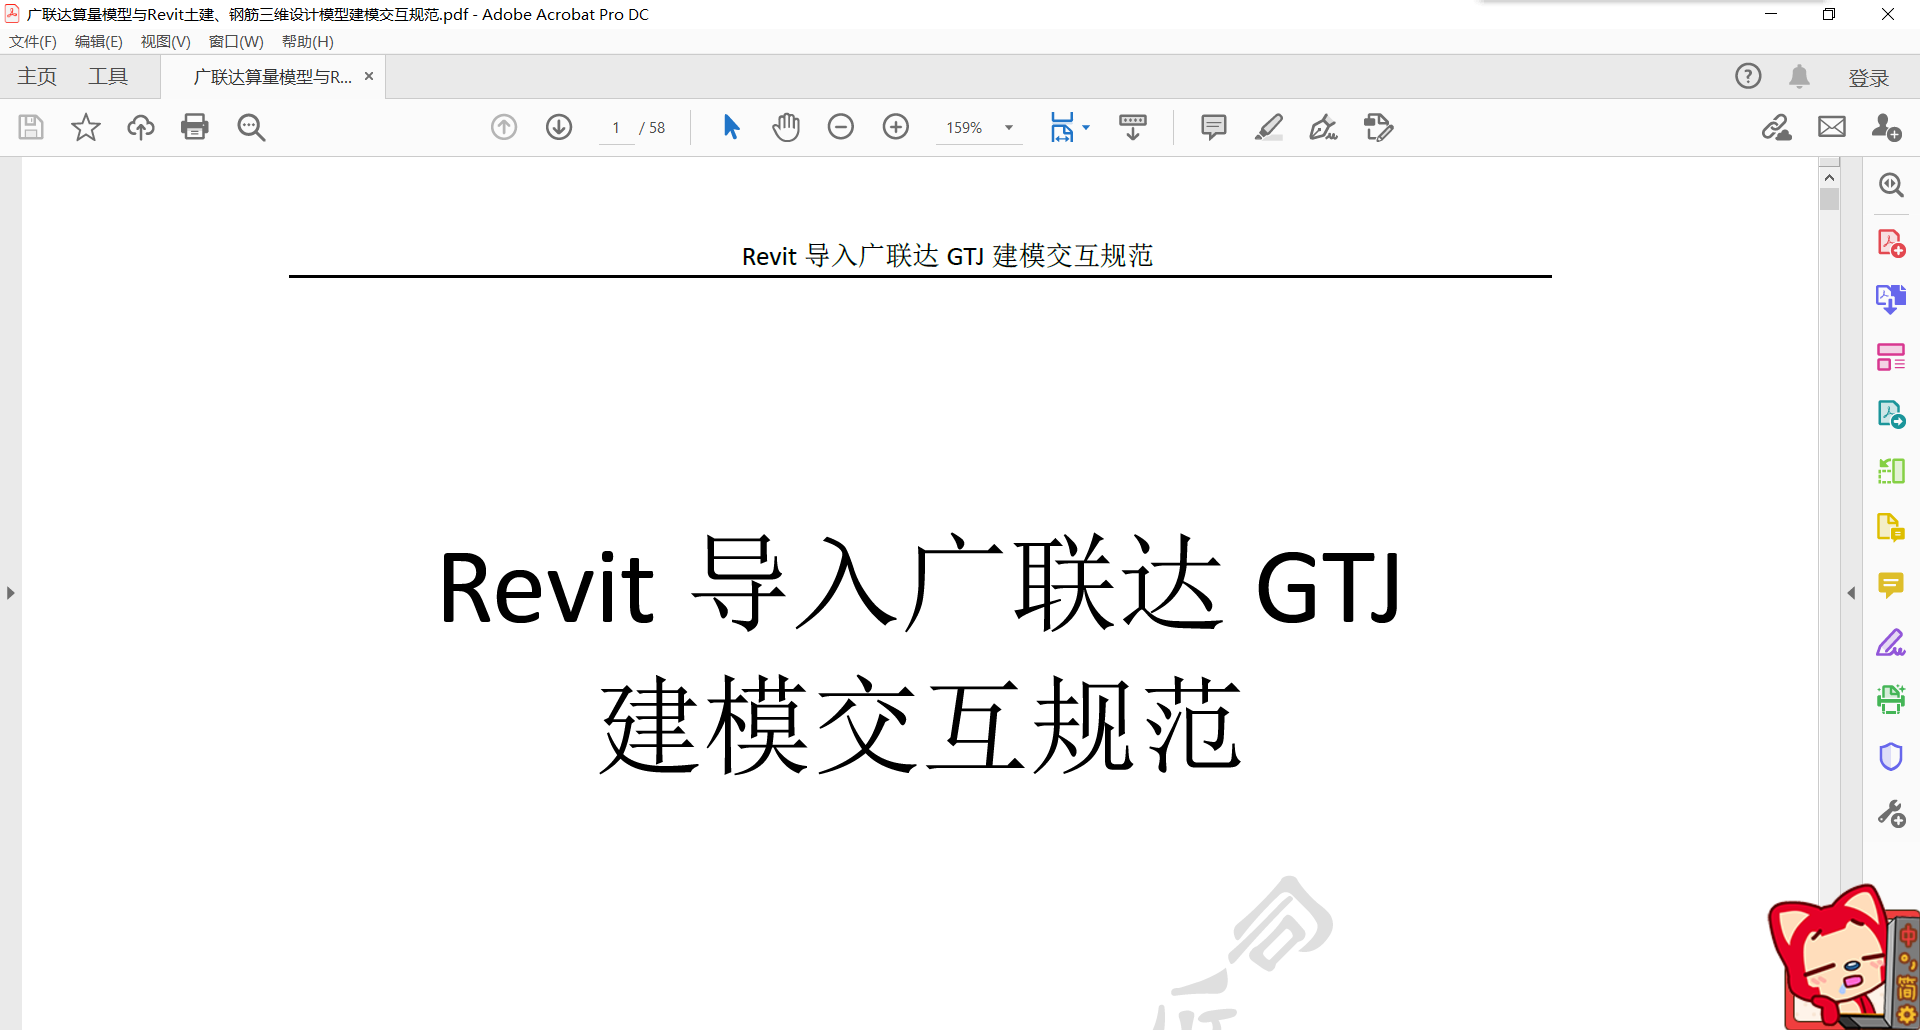Open the Create PDF tool
The image size is (1920, 1030).
click(1891, 243)
